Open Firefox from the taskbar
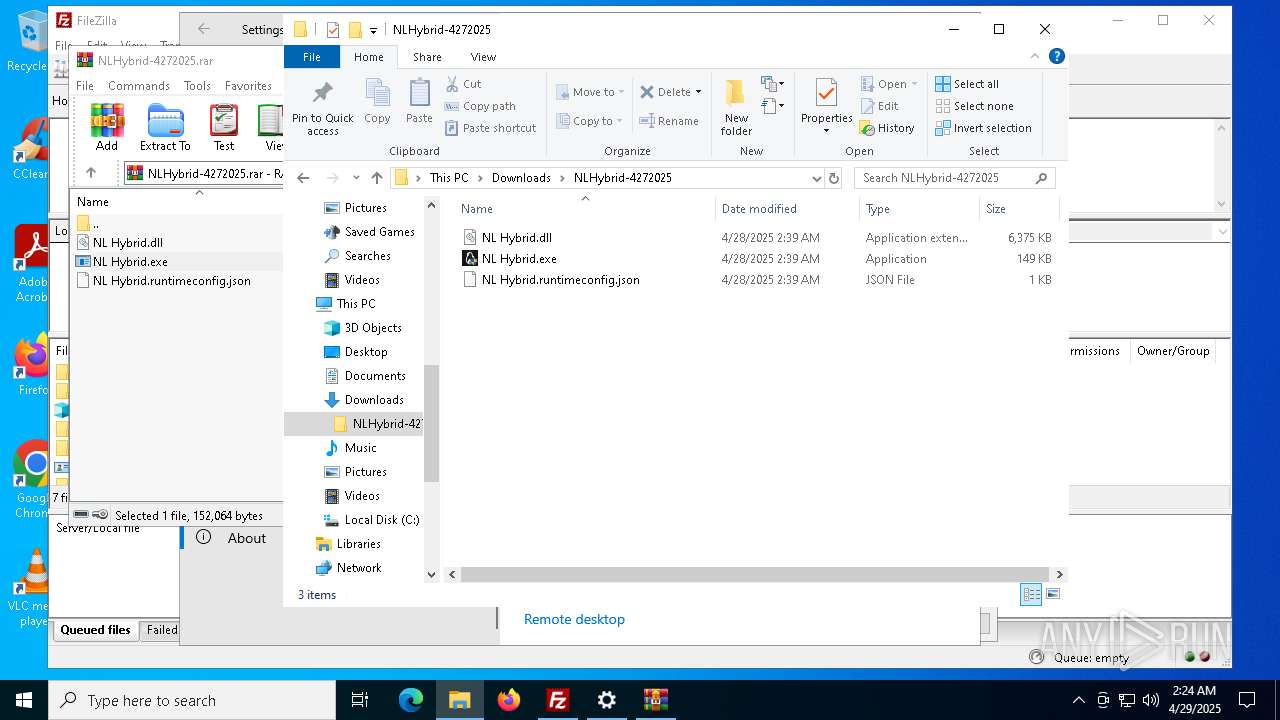This screenshot has height=720, width=1280. [509, 700]
